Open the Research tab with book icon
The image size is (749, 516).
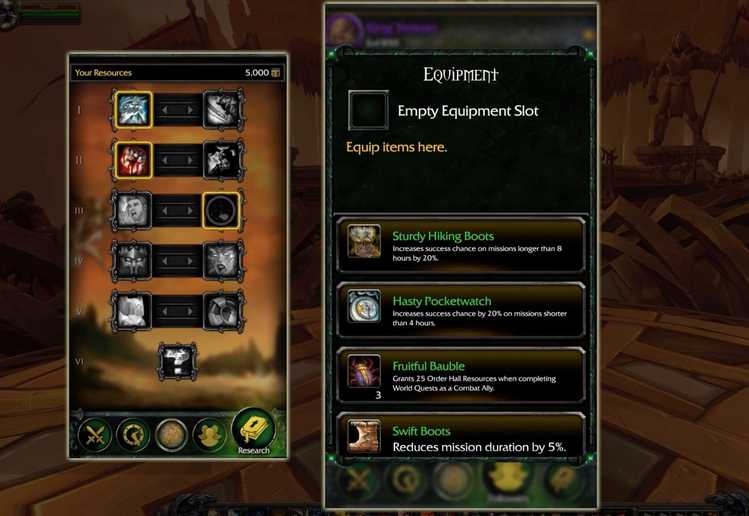pos(254,431)
